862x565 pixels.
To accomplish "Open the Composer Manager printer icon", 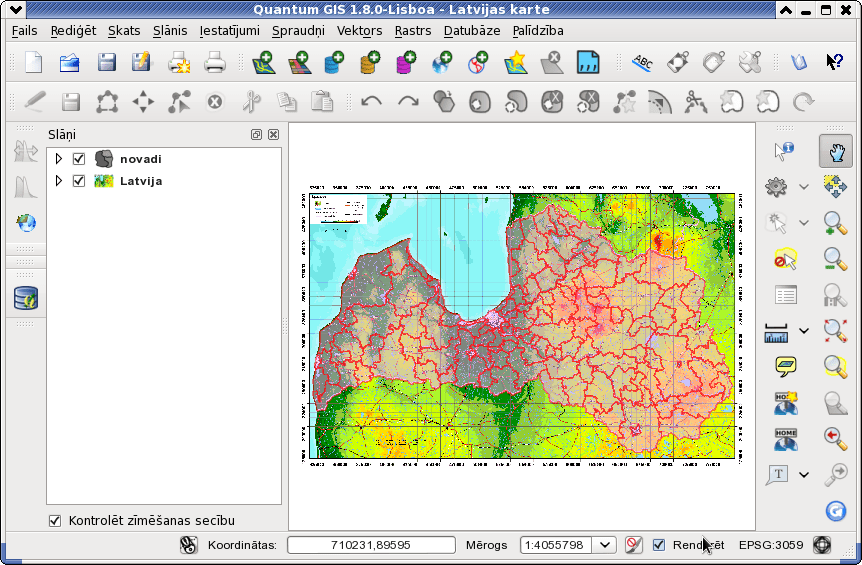I will pyautogui.click(x=214, y=63).
